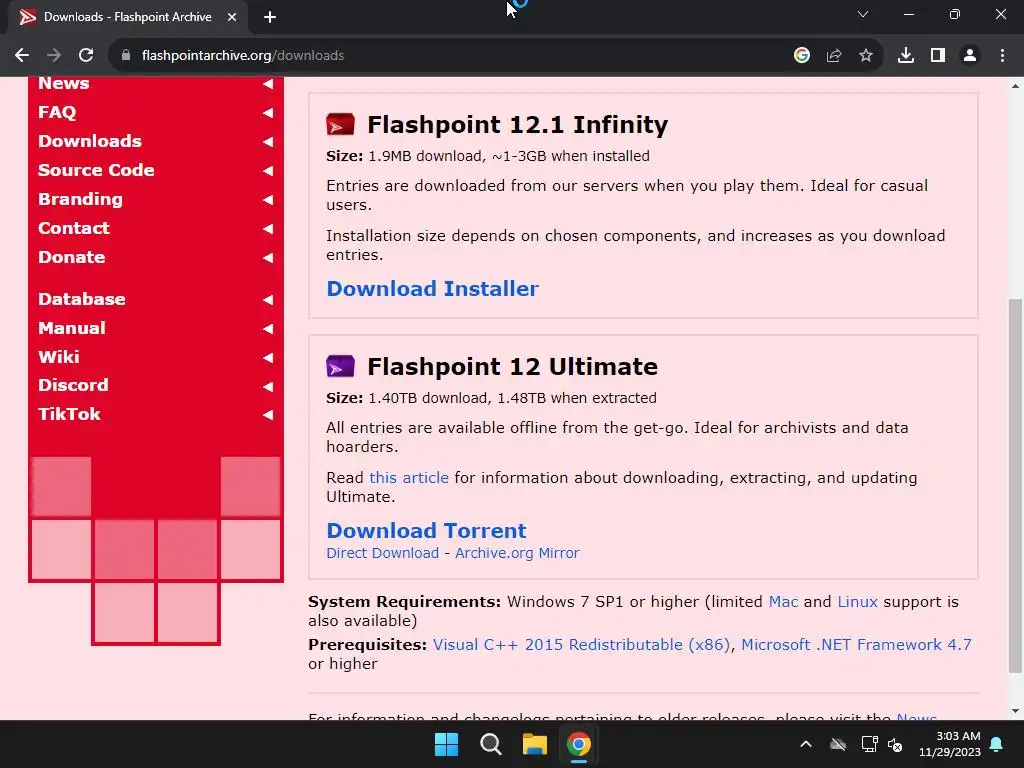
Task: Bookmark this page with the star
Action: pos(866,56)
